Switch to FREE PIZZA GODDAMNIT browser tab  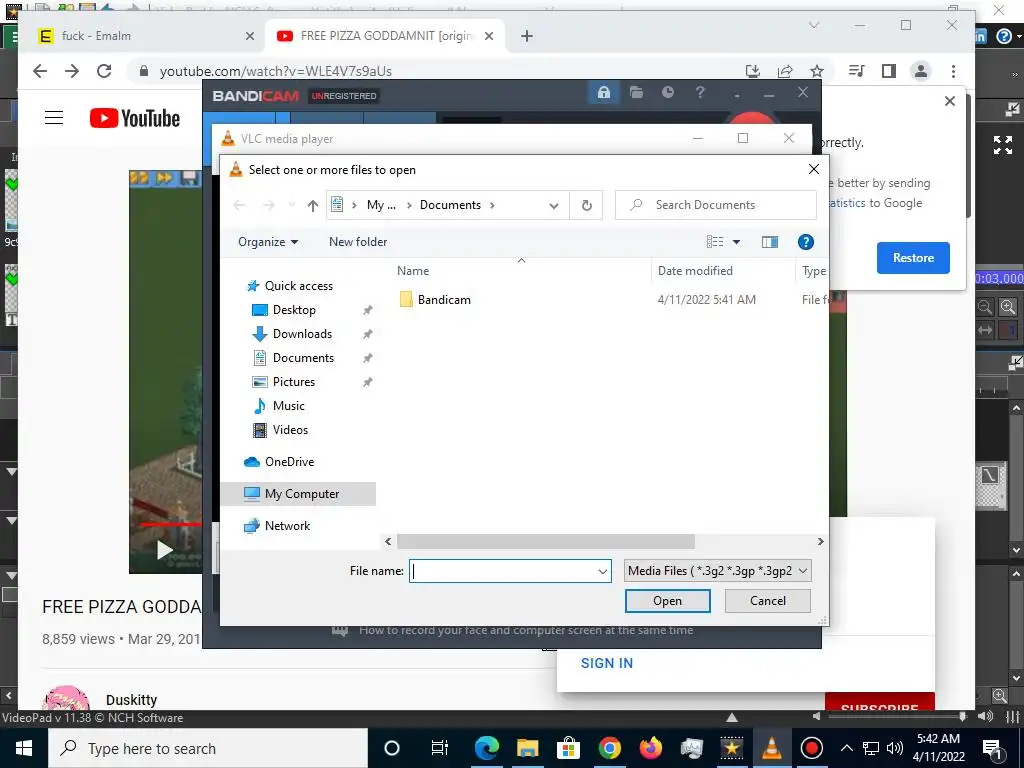(x=385, y=36)
